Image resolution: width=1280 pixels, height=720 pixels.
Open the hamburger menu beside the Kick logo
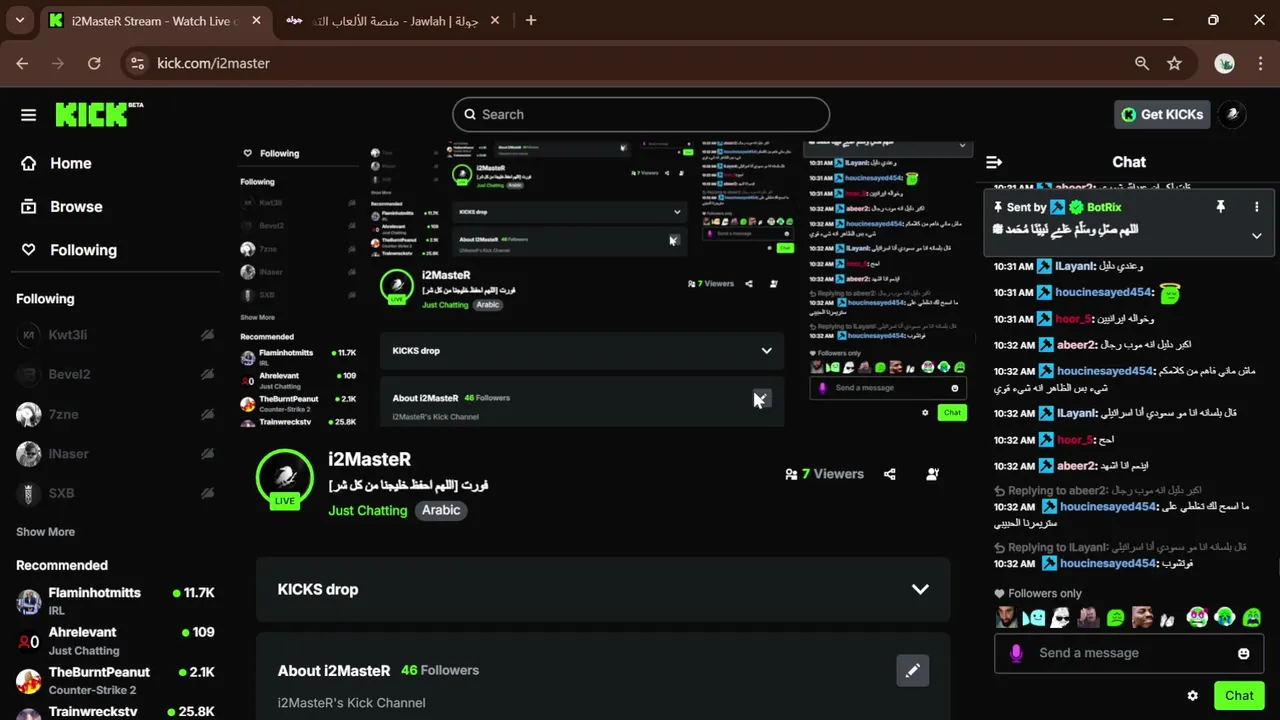(28, 115)
